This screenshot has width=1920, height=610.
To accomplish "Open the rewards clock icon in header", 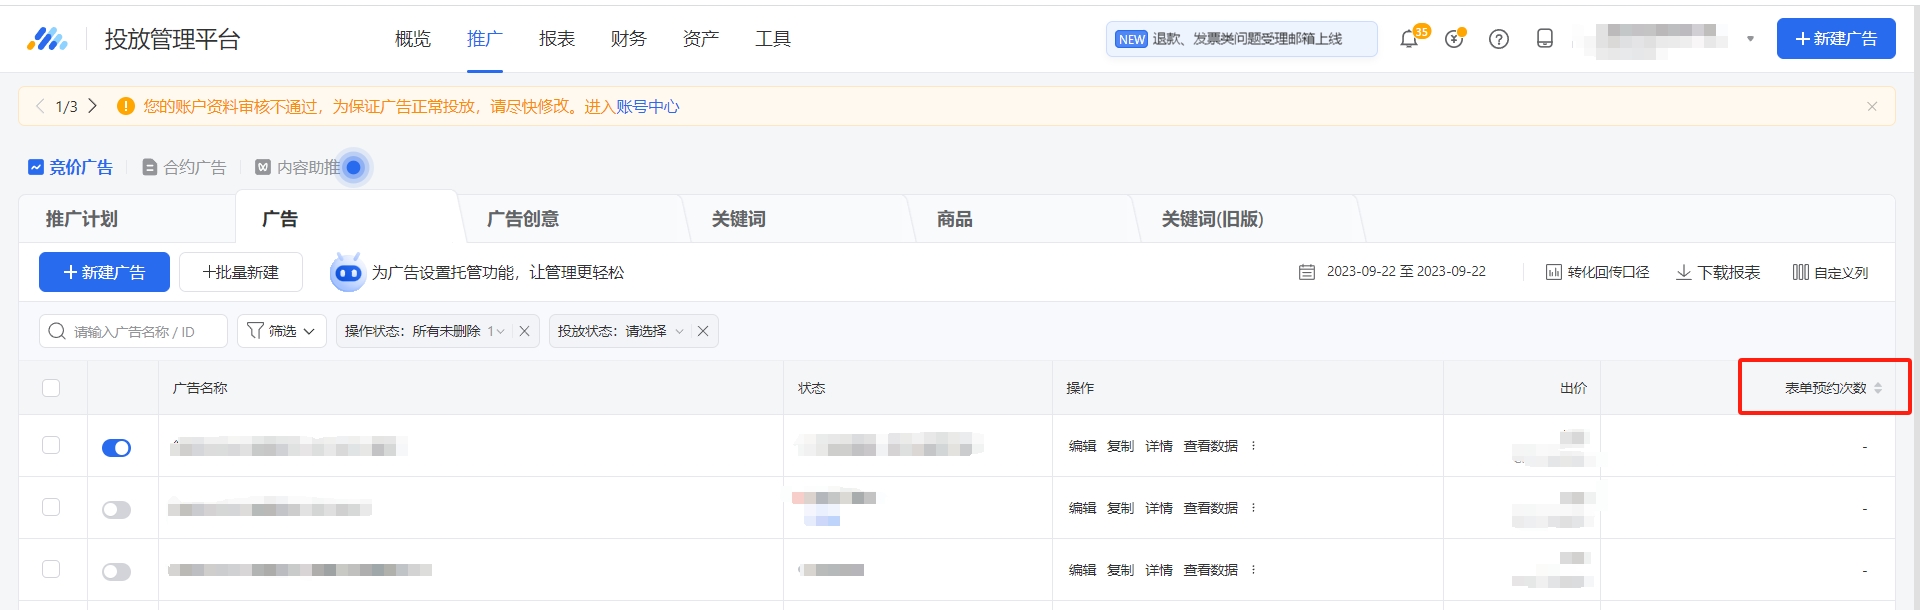I will pyautogui.click(x=1454, y=39).
